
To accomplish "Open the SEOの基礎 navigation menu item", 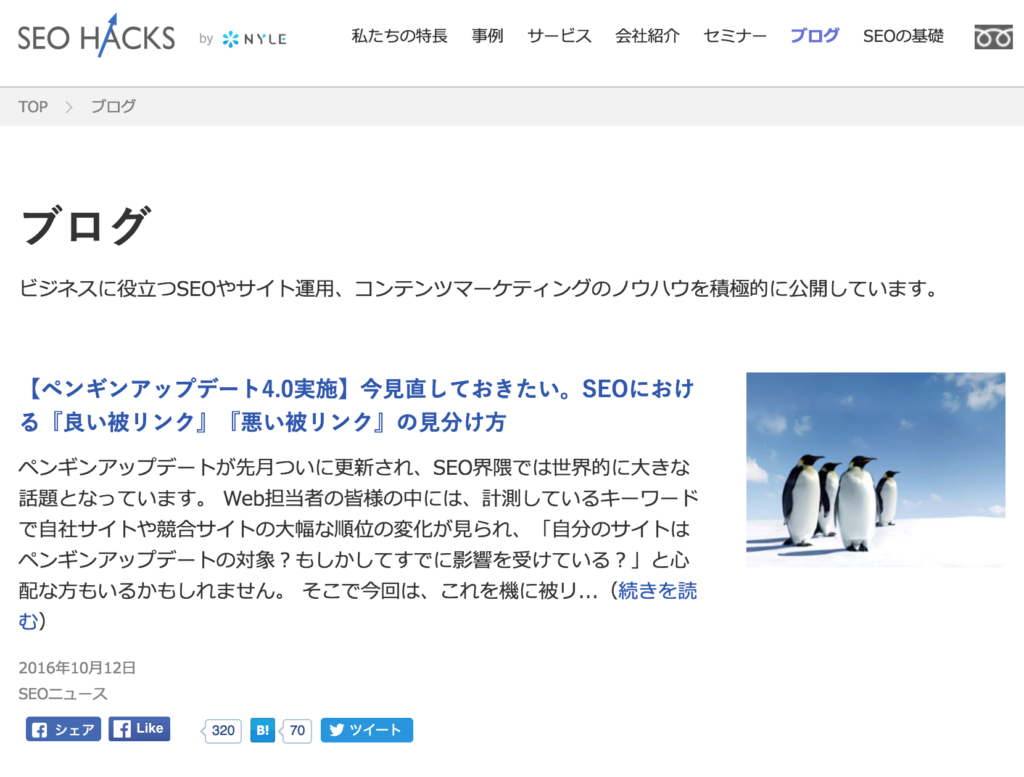I will click(x=902, y=36).
